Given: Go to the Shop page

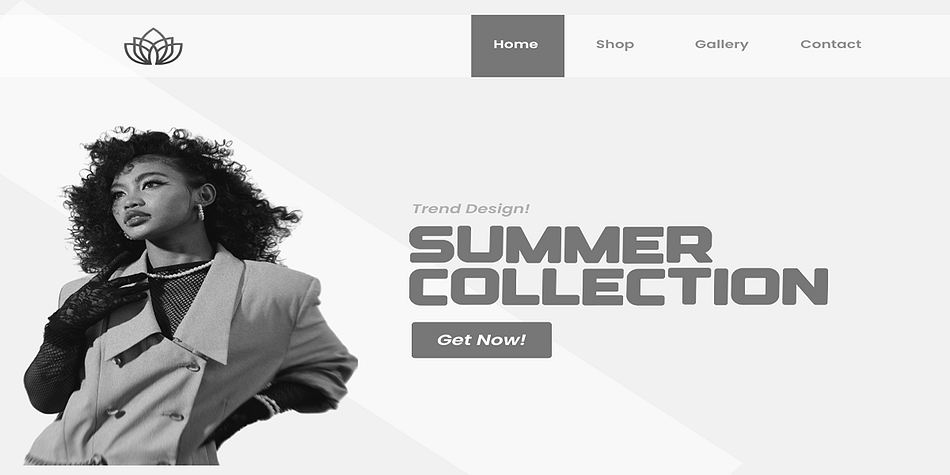Looking at the screenshot, I should tap(615, 44).
